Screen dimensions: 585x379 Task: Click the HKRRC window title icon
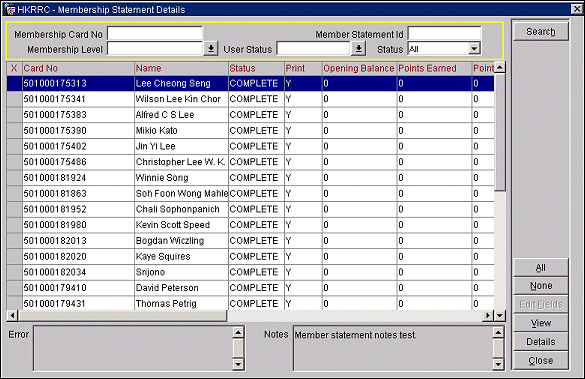click(x=9, y=9)
